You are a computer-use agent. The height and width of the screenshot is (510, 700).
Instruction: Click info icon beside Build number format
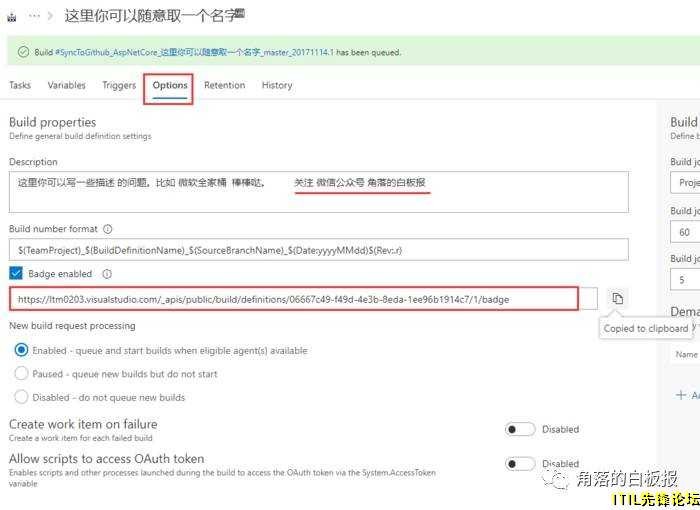(108, 229)
